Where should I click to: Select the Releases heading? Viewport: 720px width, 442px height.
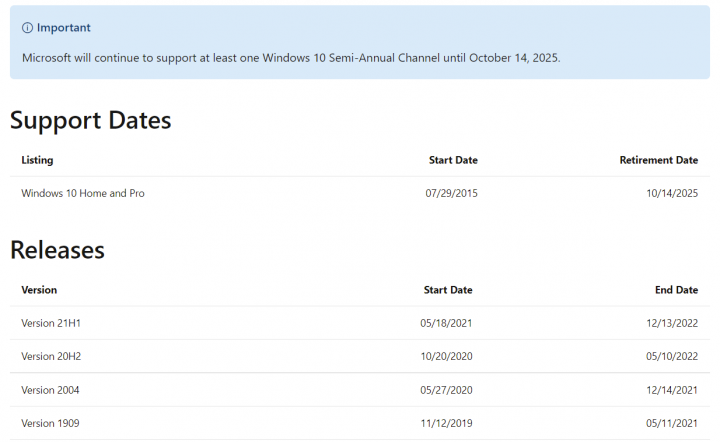[57, 250]
